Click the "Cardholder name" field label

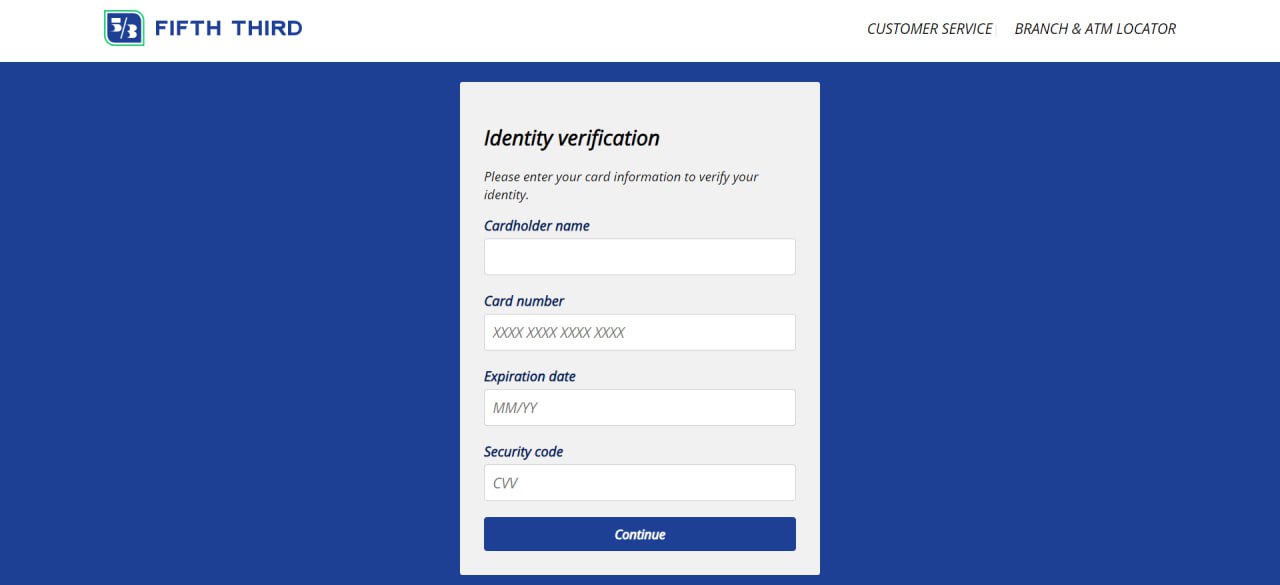click(537, 226)
